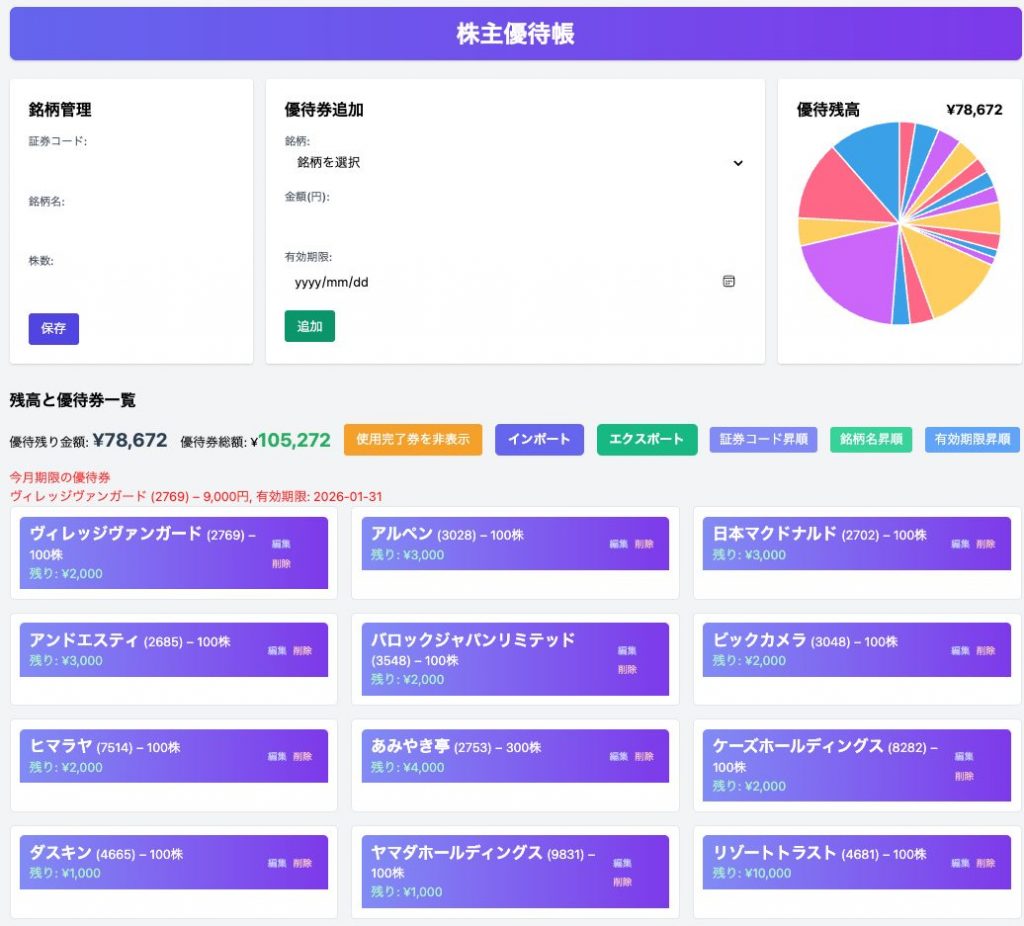Expand the 銘柄を選択 dropdown
Screen dimensions: 1024x926
(514, 162)
